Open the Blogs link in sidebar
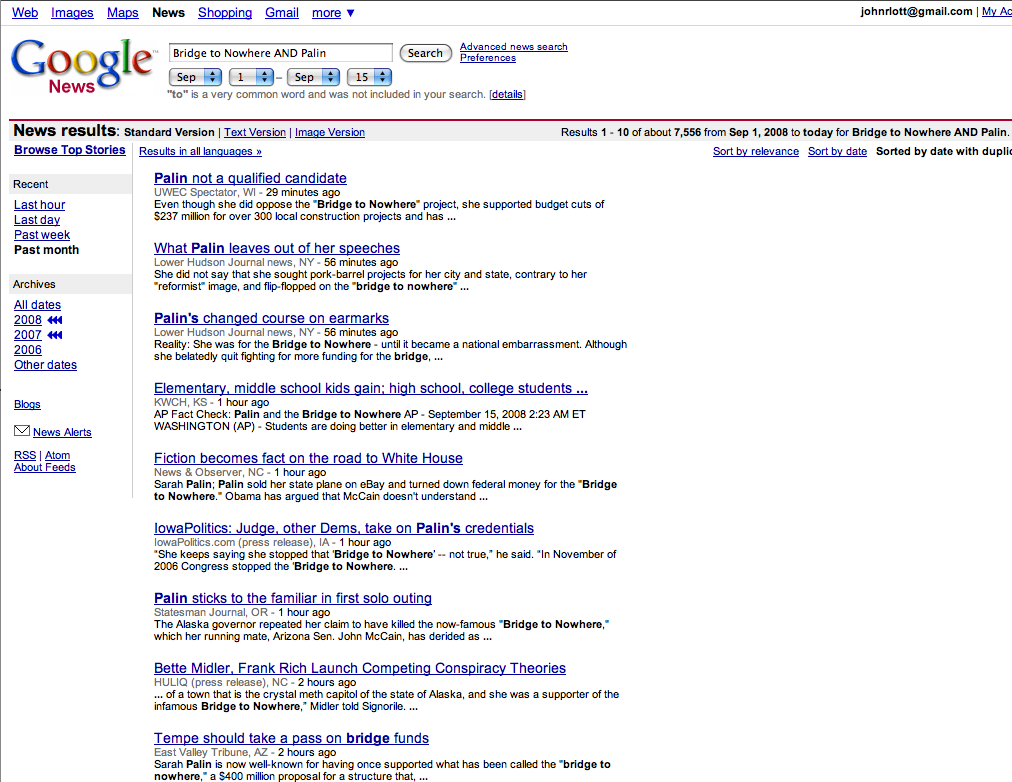The width and height of the screenshot is (1012, 782). pos(27,404)
